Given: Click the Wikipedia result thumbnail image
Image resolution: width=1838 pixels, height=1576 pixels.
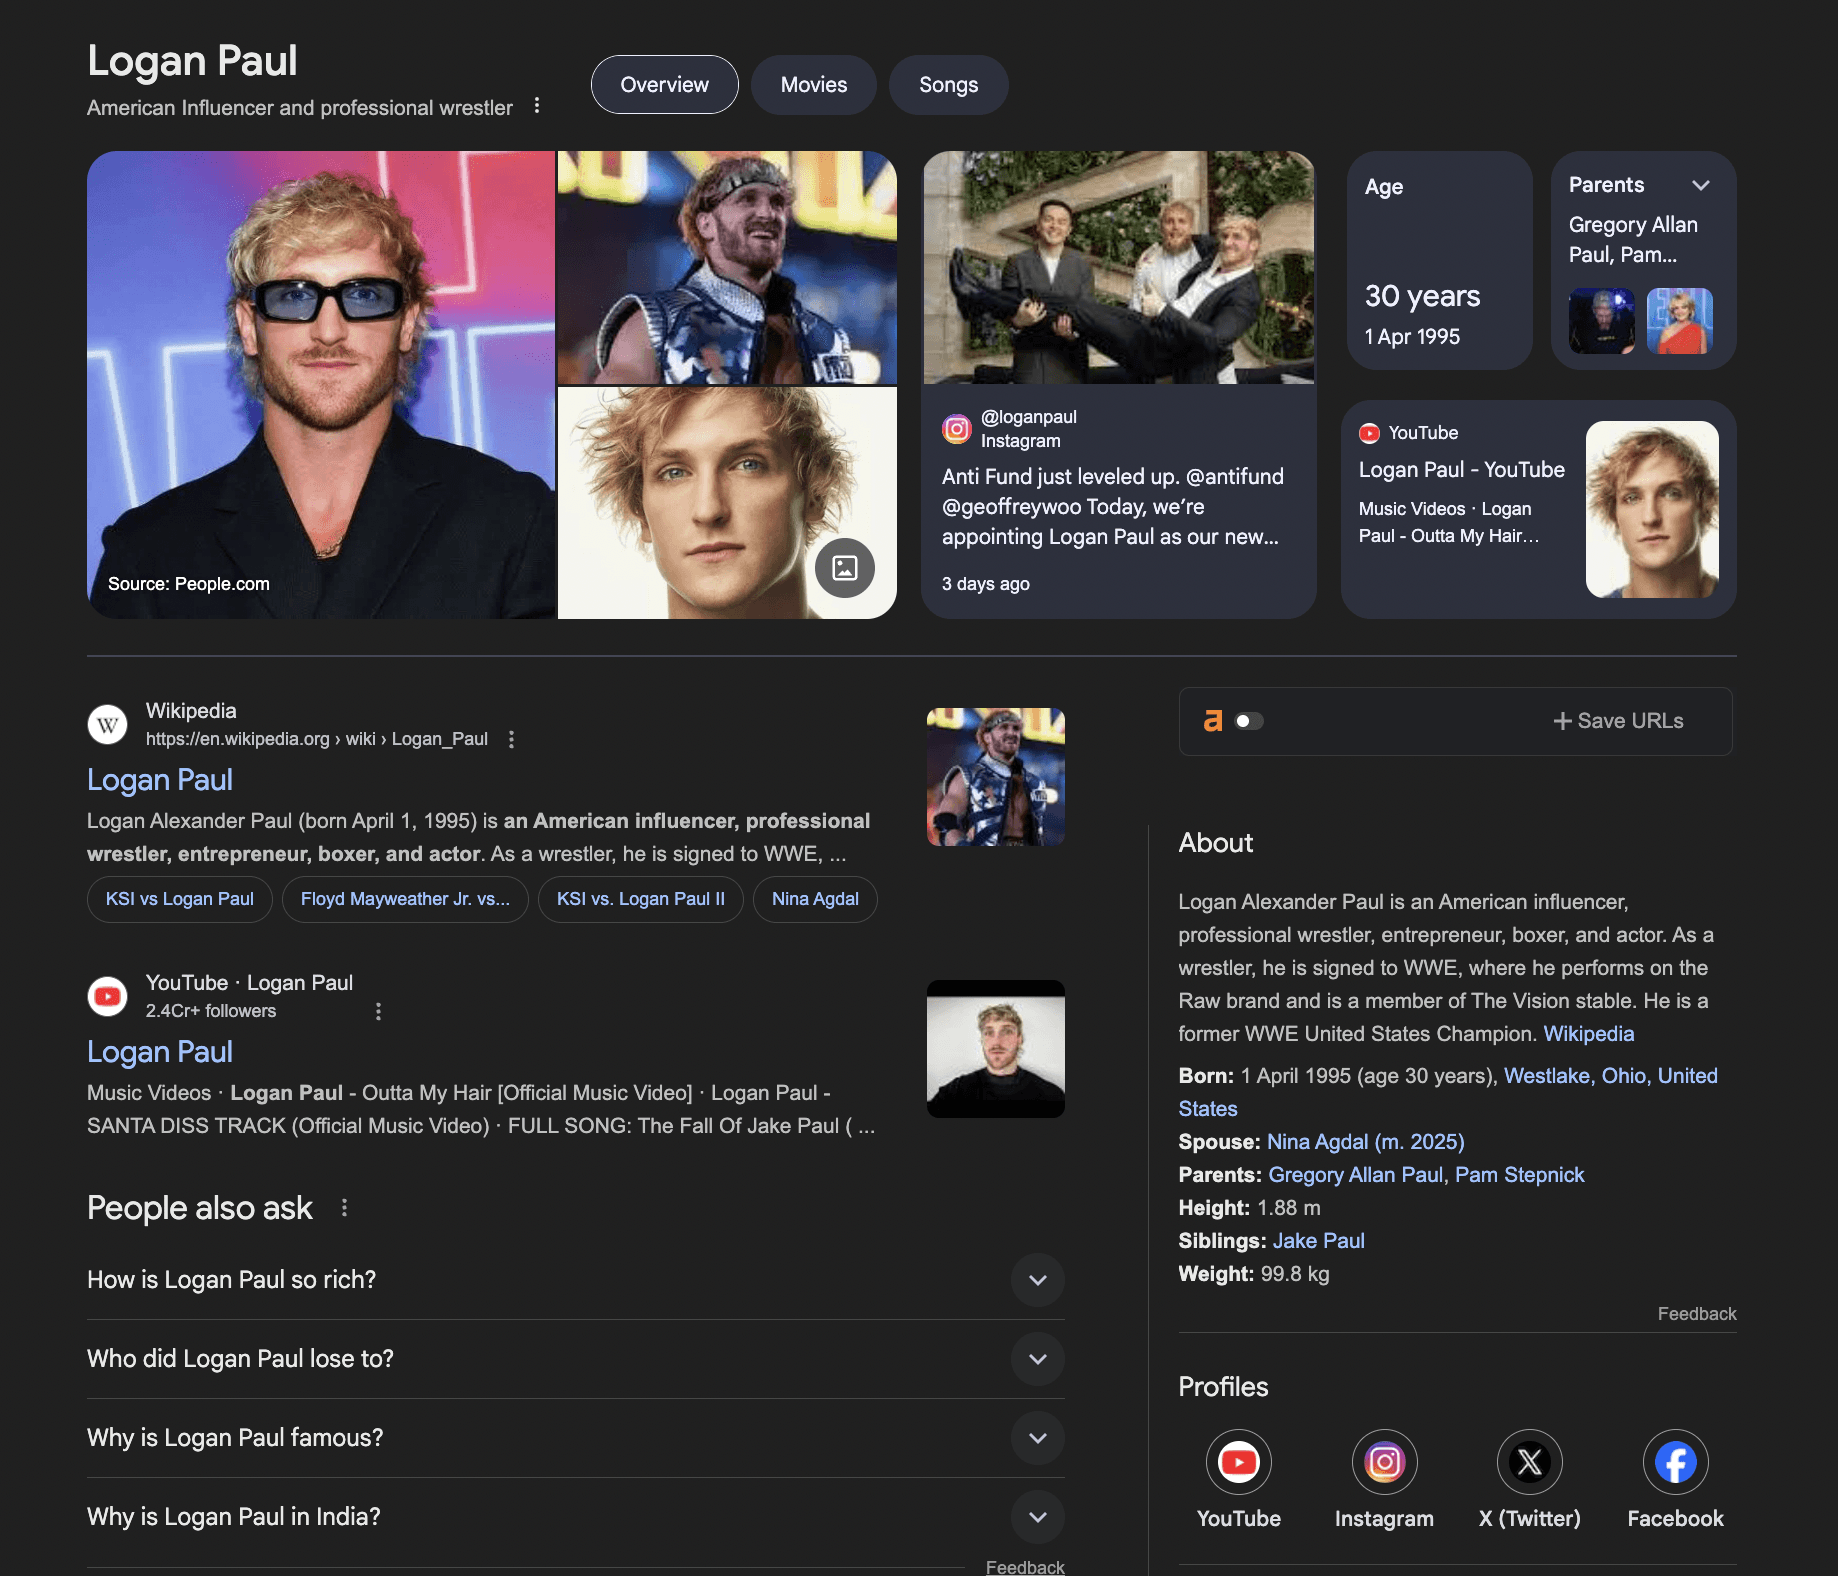Looking at the screenshot, I should [996, 777].
